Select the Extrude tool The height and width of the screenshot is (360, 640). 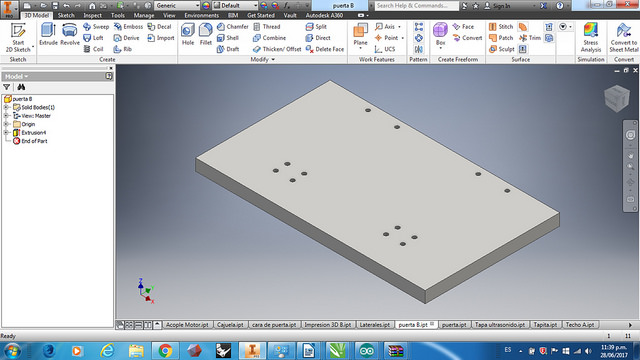(x=48, y=34)
